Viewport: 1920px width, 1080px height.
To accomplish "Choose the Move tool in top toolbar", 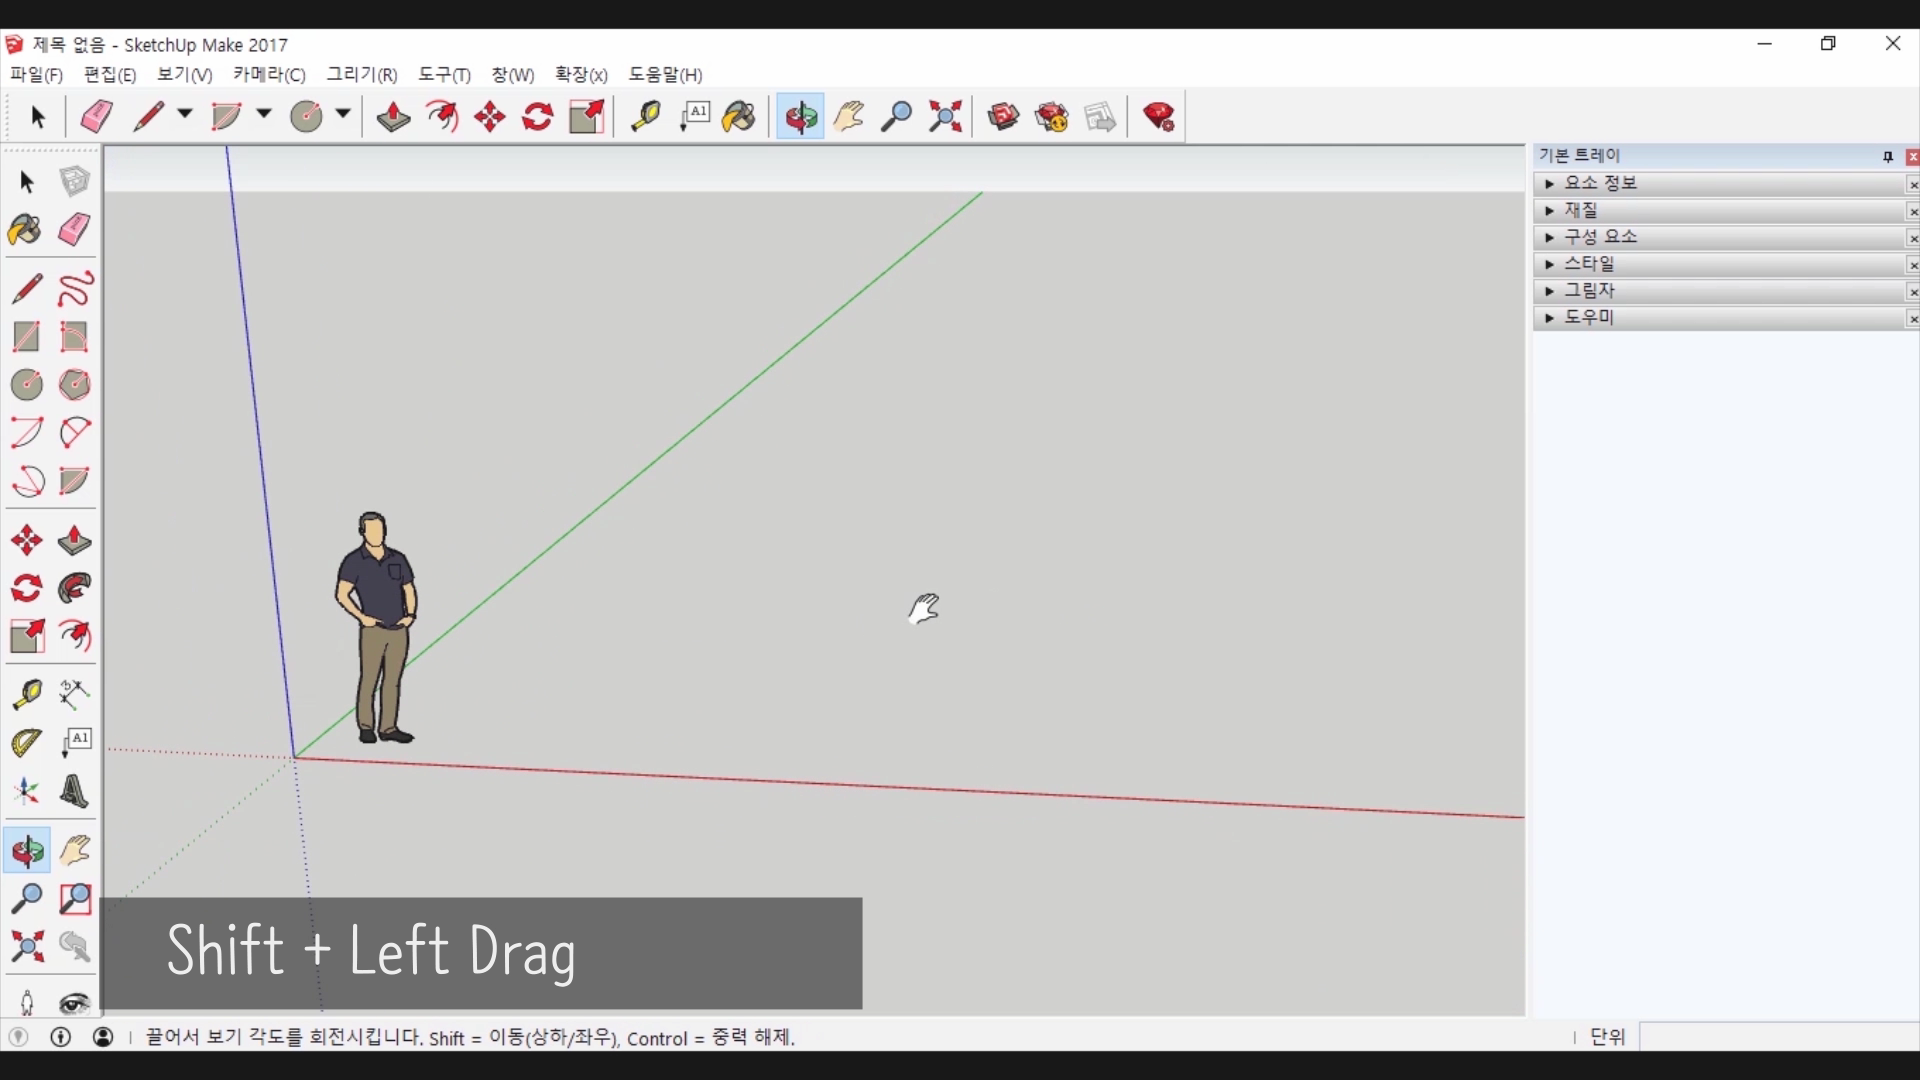I will coord(490,117).
